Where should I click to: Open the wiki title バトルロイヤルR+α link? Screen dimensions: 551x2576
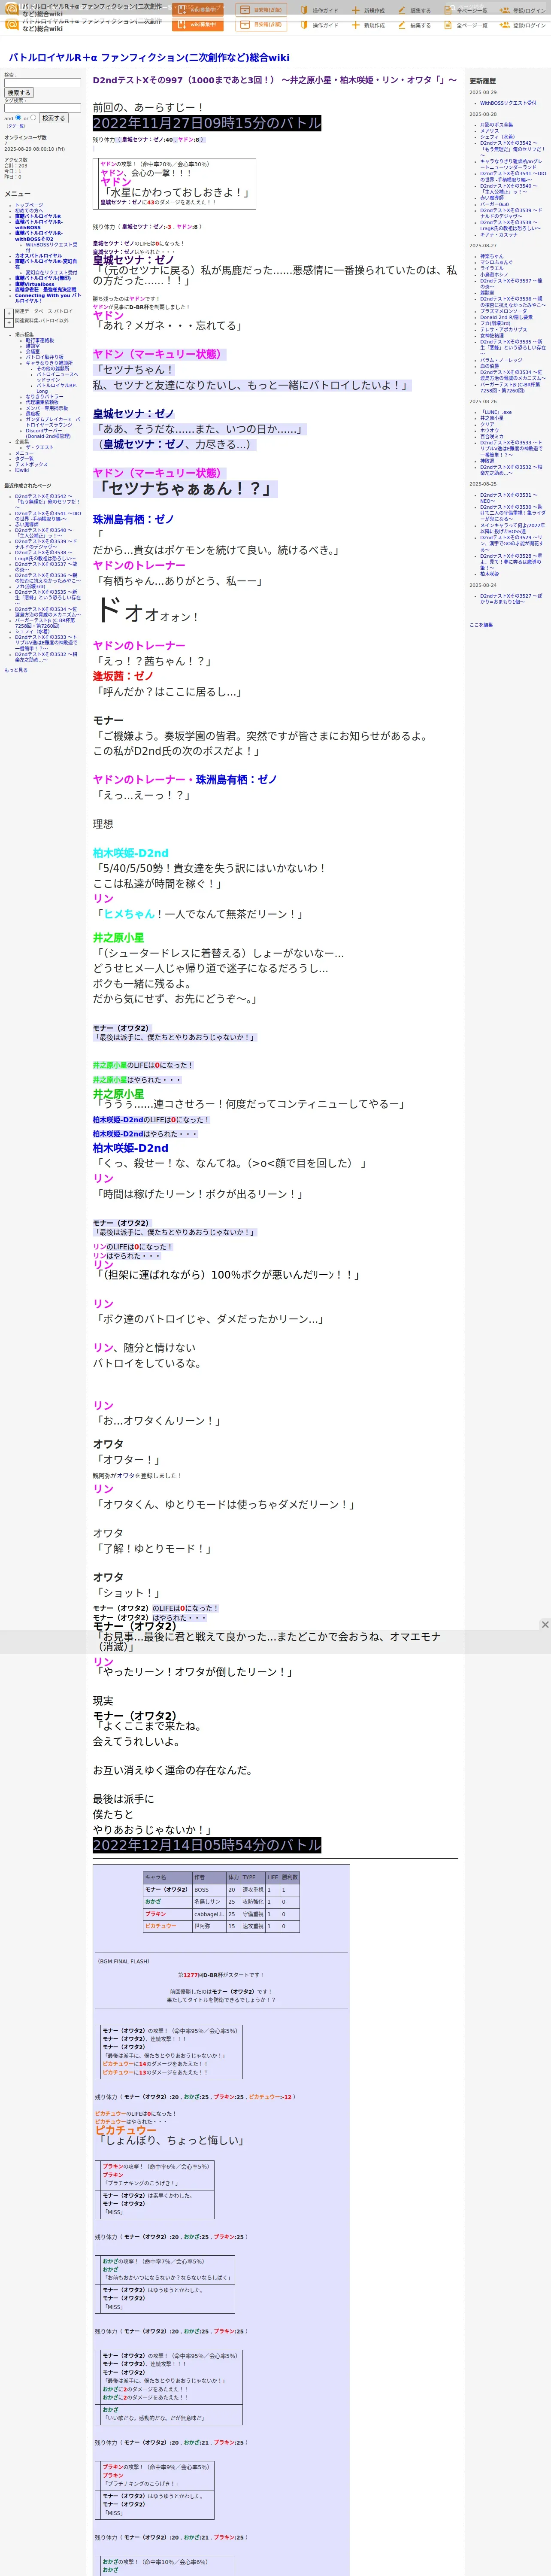pos(148,58)
